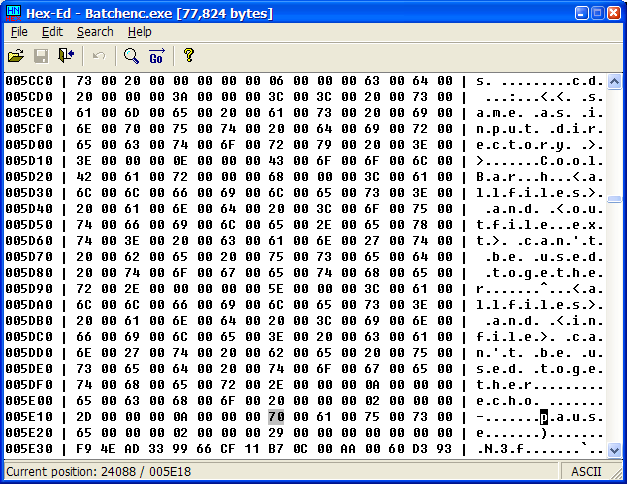Click the yellow Help question mark icon
The height and width of the screenshot is (484, 627).
(189, 55)
